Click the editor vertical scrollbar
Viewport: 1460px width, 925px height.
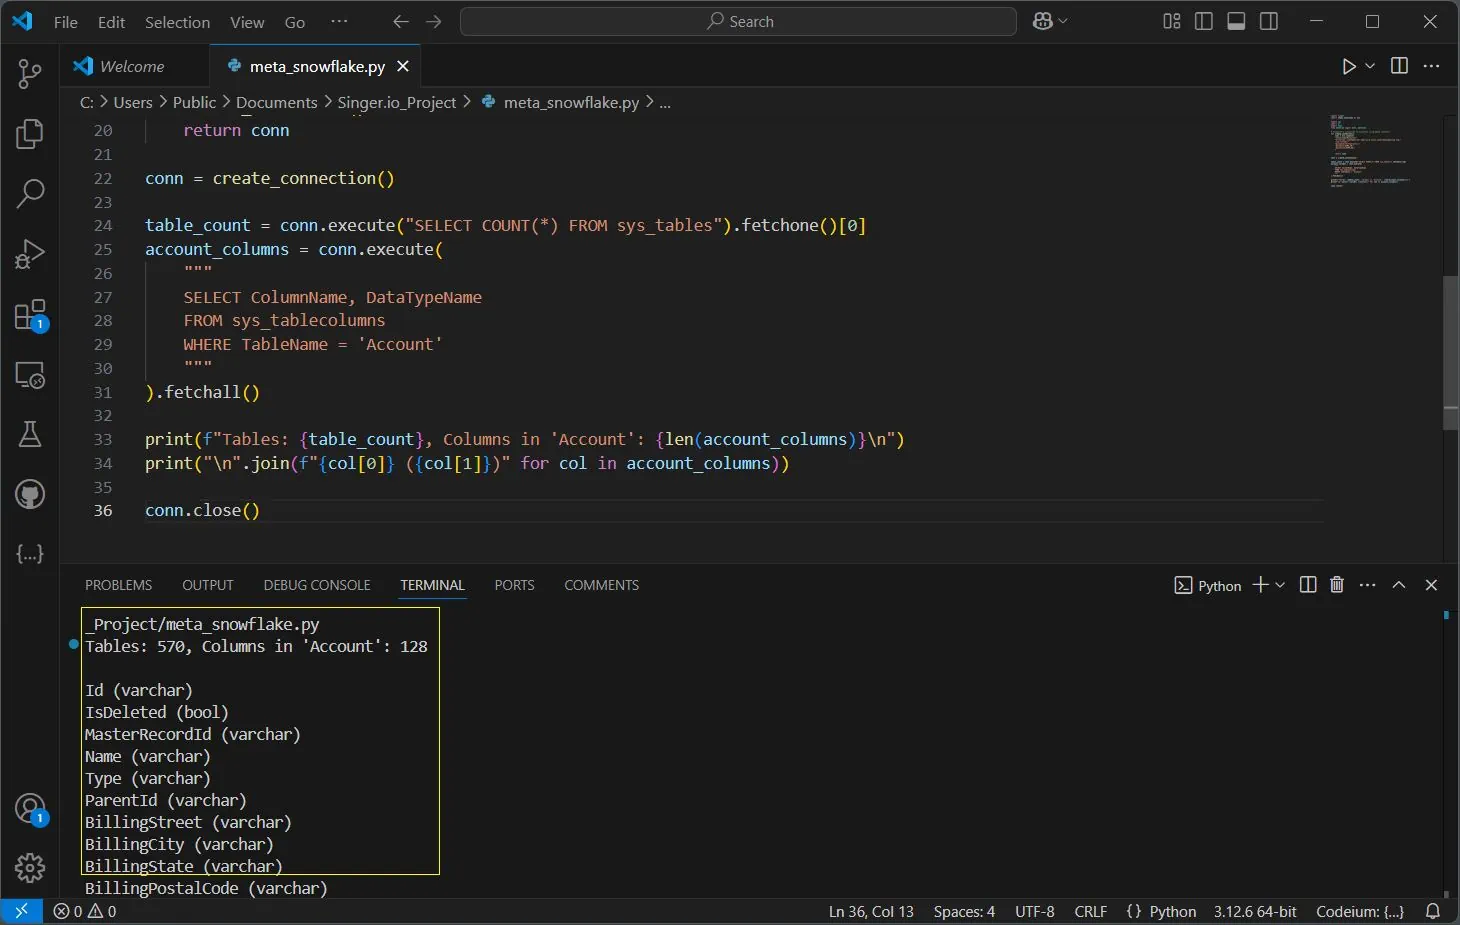pyautogui.click(x=1450, y=350)
